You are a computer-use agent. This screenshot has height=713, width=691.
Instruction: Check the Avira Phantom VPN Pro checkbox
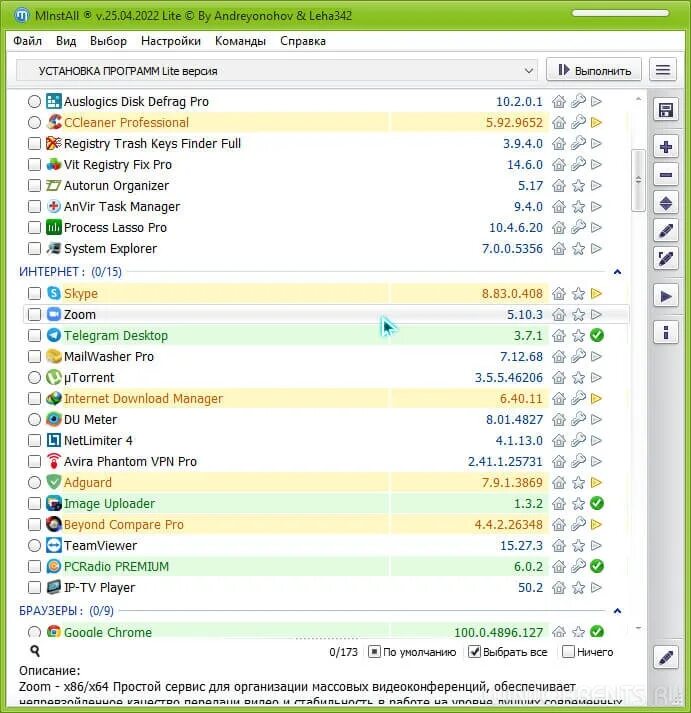click(35, 462)
